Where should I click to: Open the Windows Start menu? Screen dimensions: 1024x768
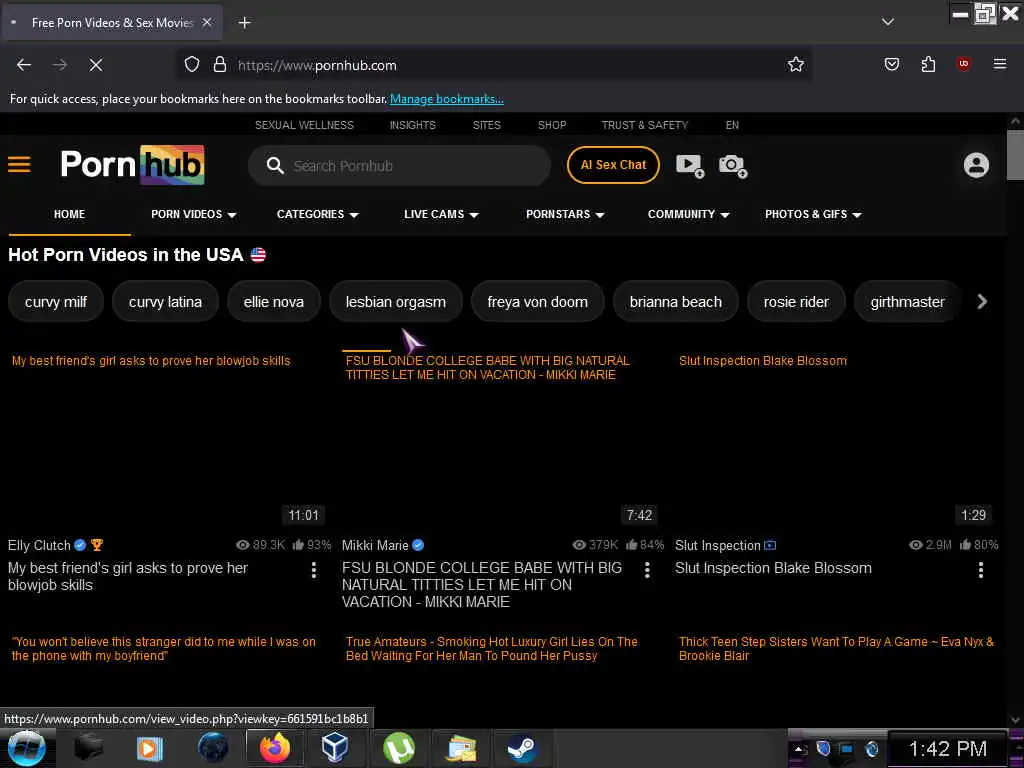(26, 748)
